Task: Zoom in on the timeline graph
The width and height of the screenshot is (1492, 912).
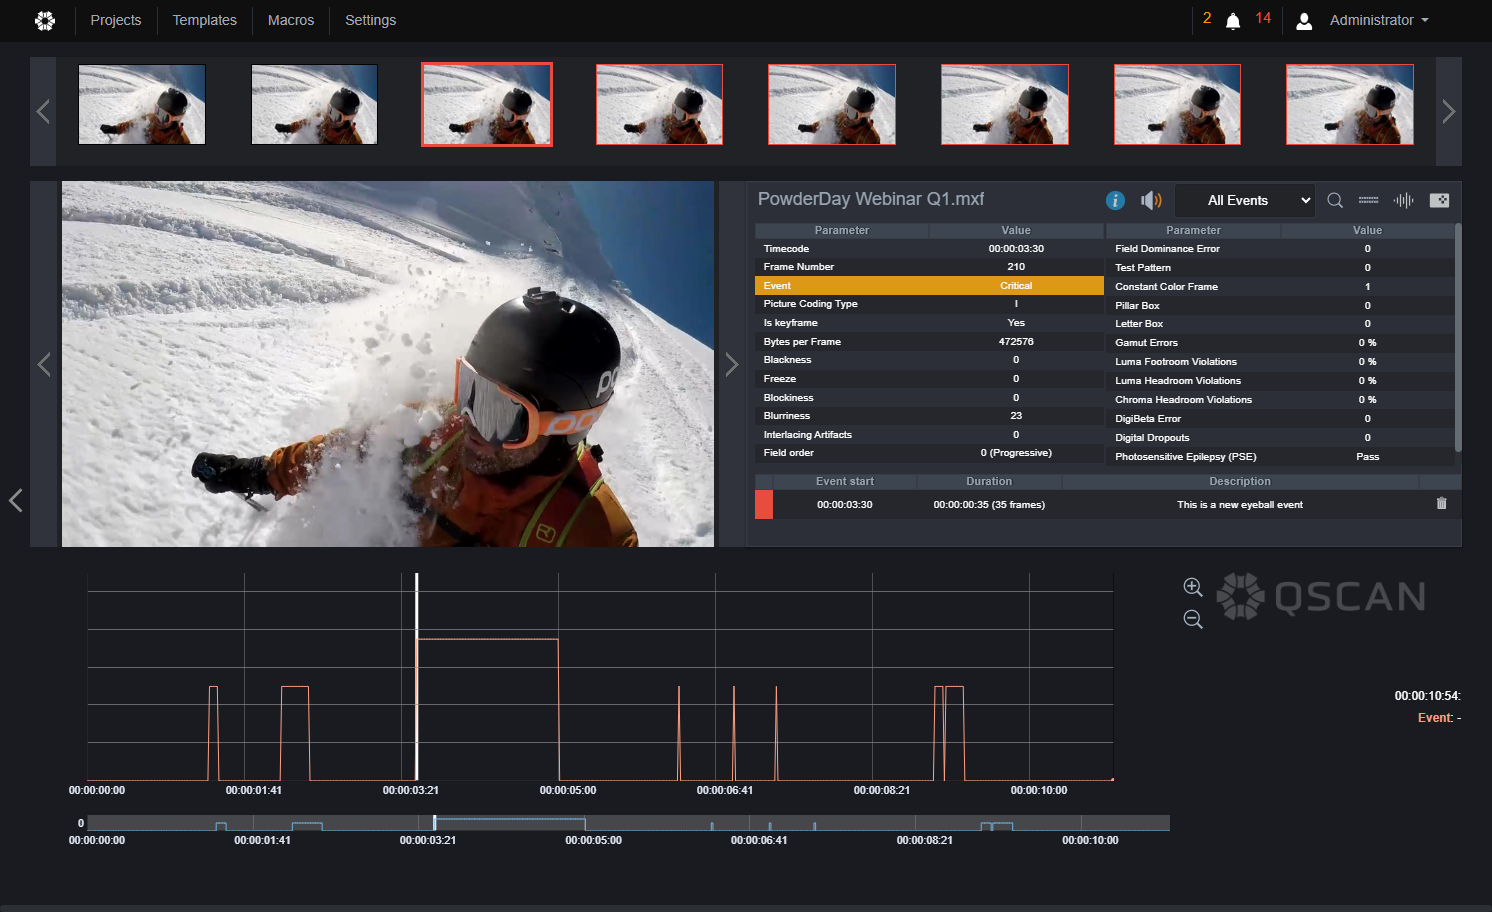Action: [x=1193, y=587]
